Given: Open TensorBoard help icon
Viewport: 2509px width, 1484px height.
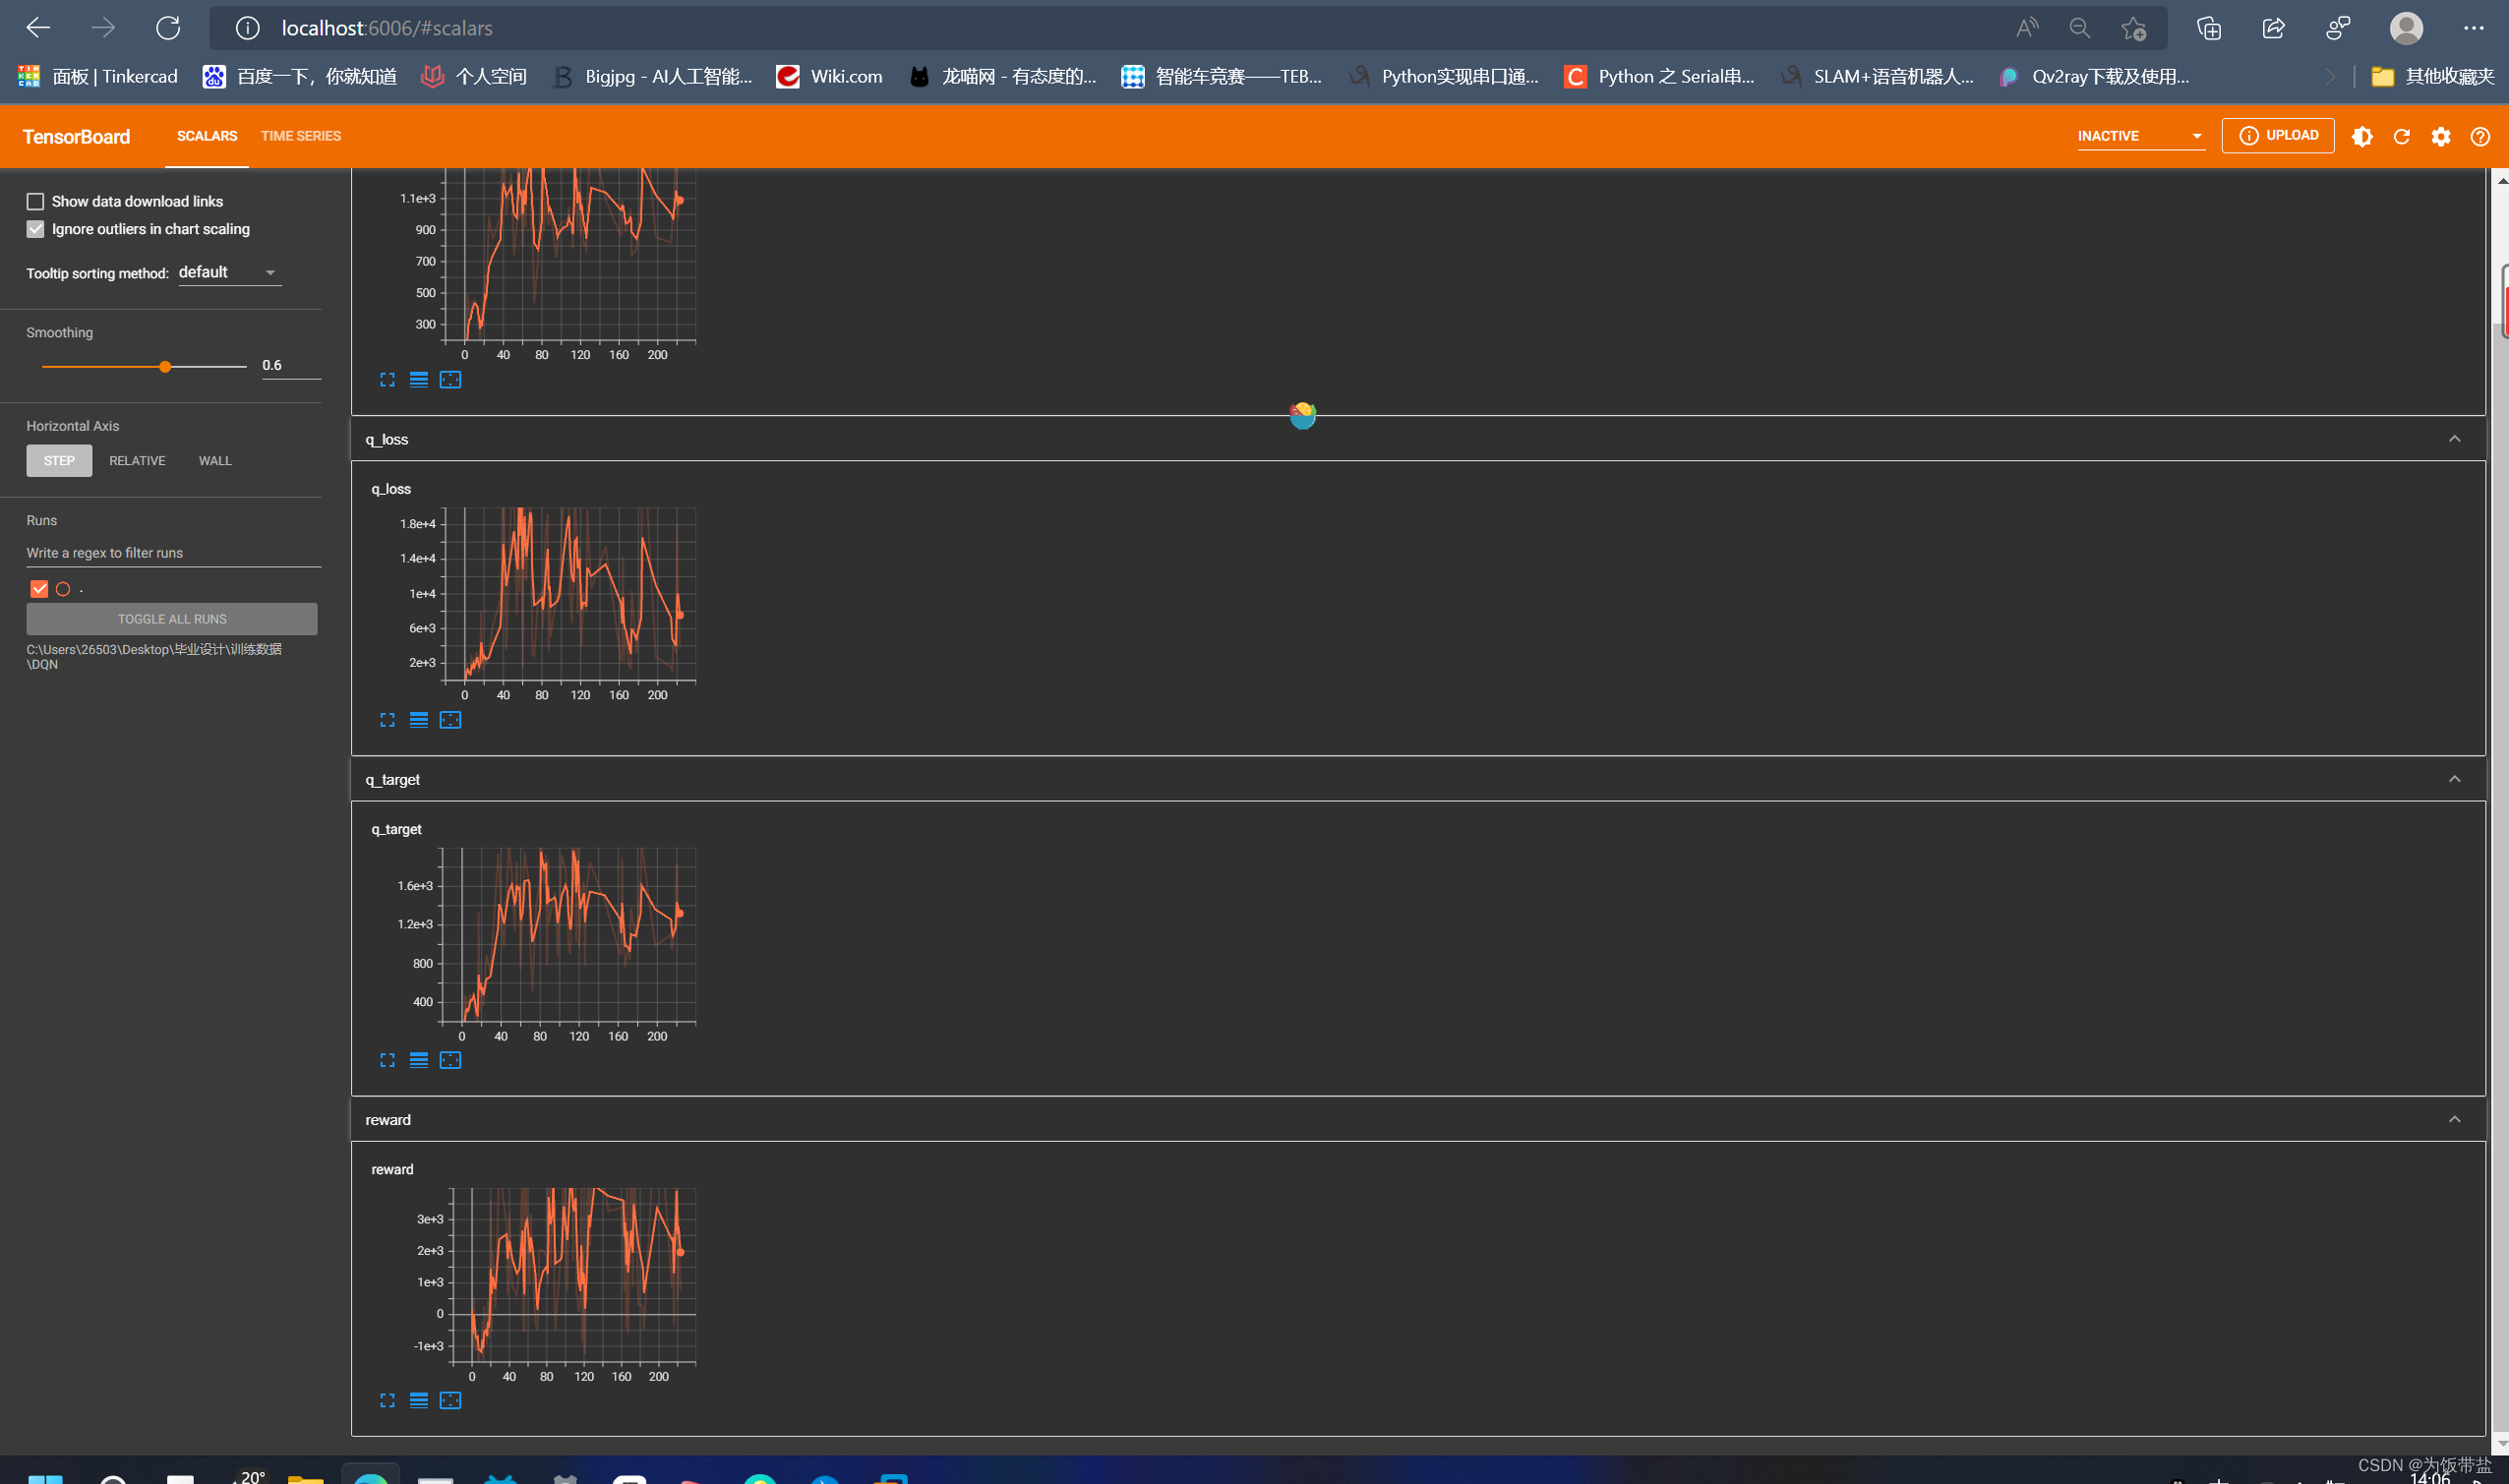Looking at the screenshot, I should (x=2479, y=136).
